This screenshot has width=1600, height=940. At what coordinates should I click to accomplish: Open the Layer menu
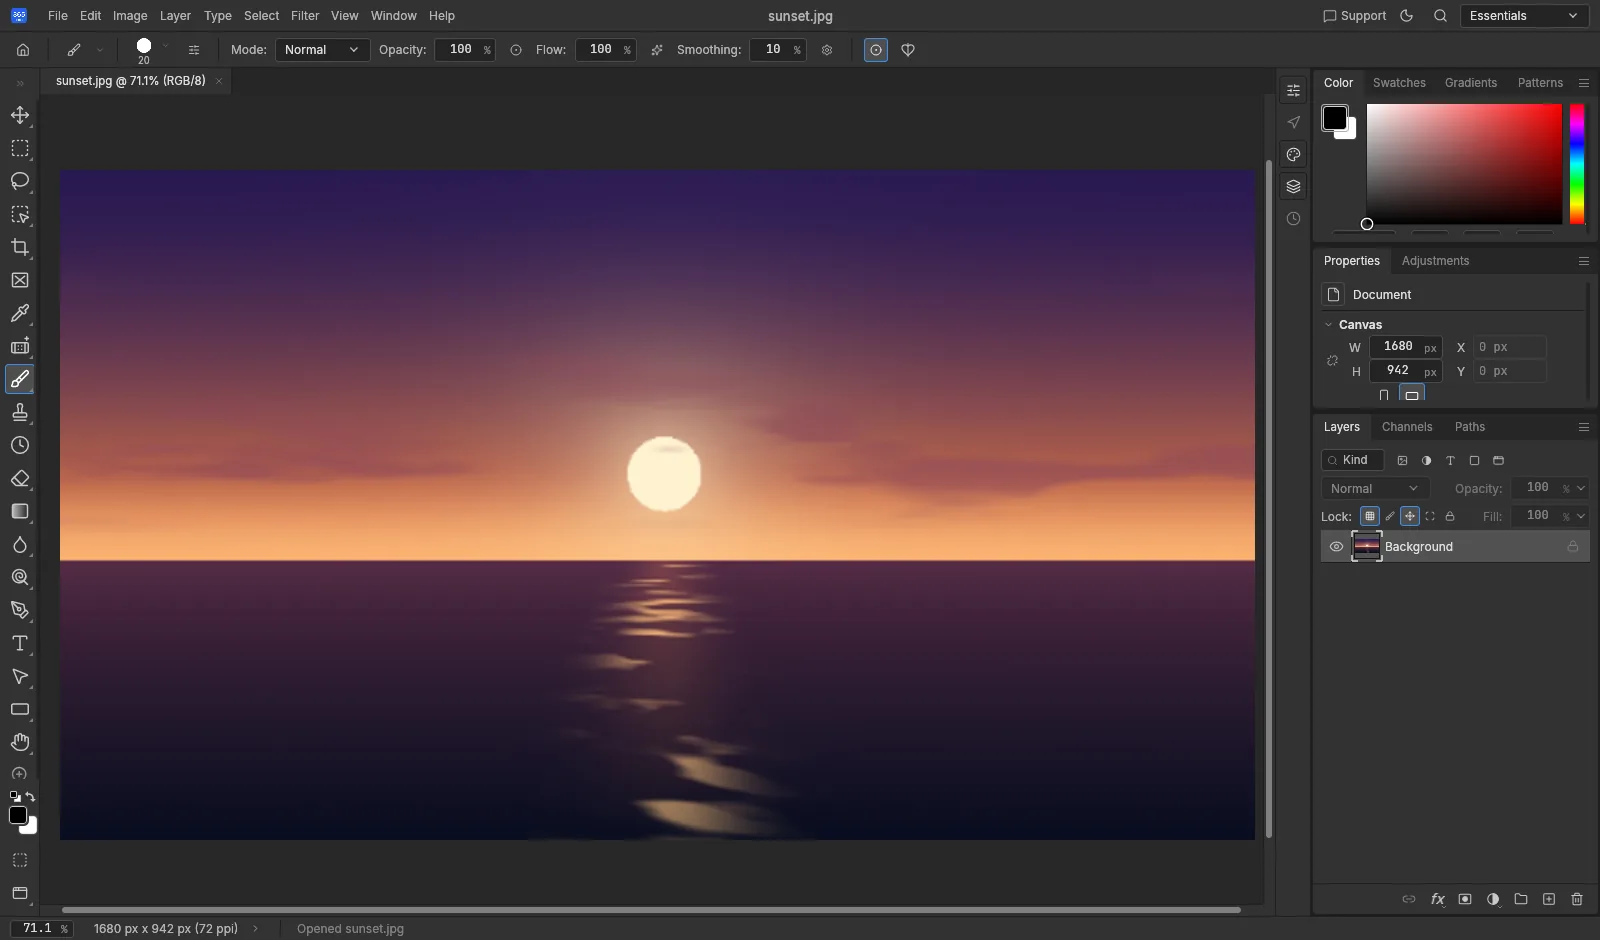pos(175,16)
